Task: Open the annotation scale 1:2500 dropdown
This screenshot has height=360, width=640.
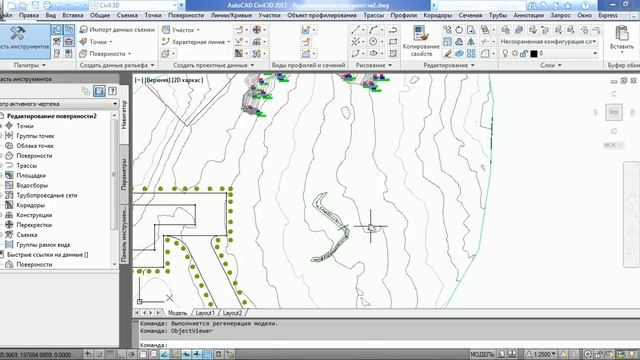Action: tap(542, 354)
